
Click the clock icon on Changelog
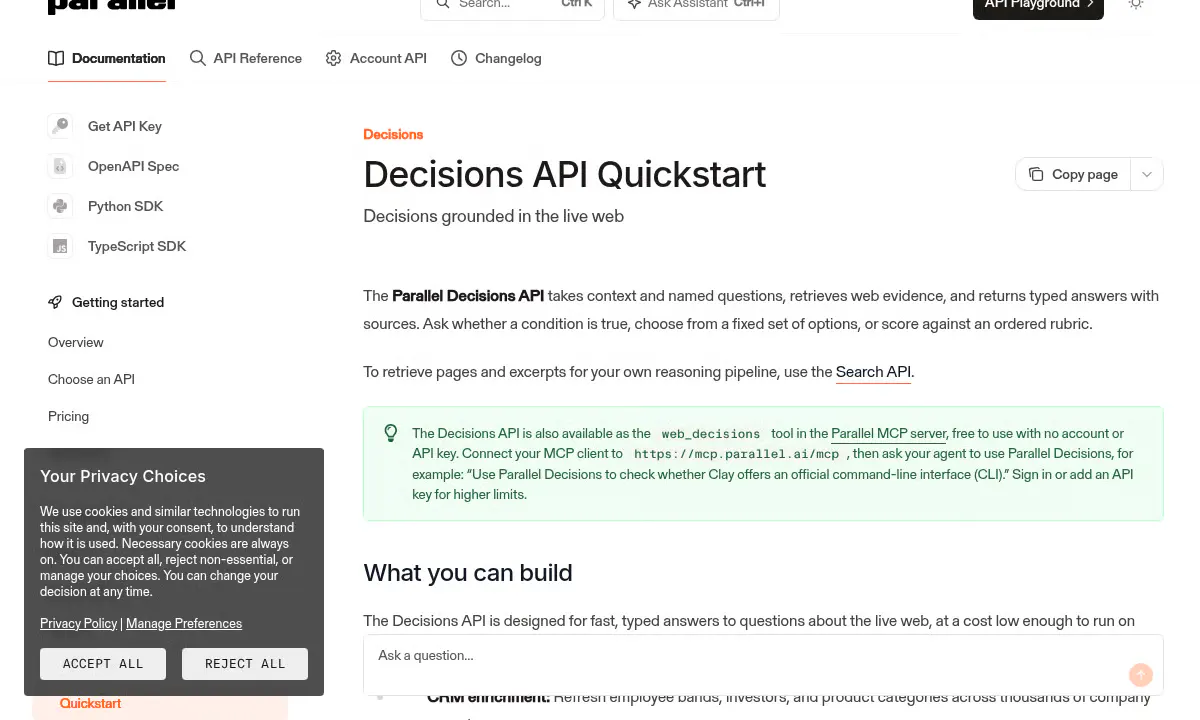tap(459, 58)
